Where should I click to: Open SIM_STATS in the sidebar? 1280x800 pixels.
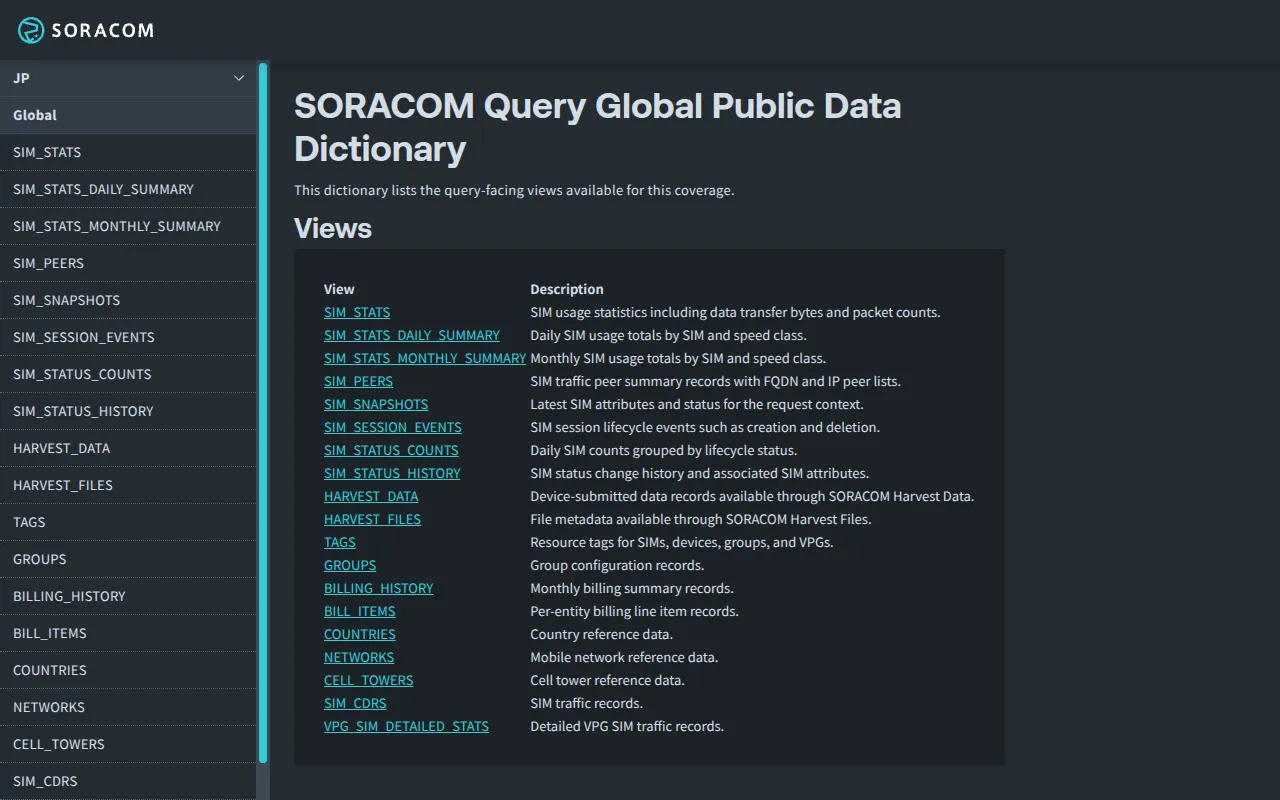coord(128,152)
